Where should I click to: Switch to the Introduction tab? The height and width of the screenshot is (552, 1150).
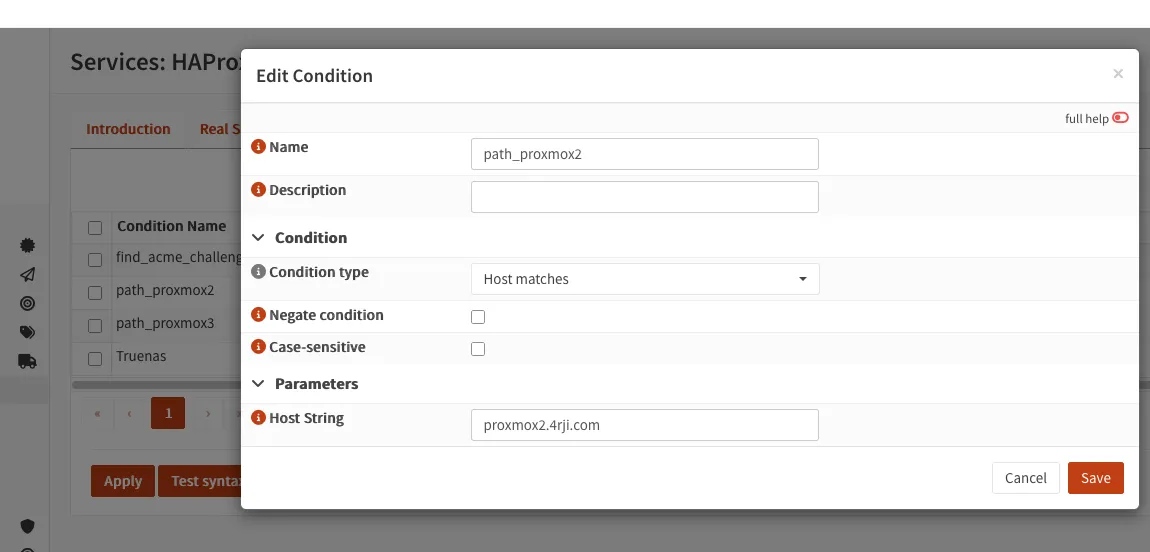pyautogui.click(x=128, y=129)
